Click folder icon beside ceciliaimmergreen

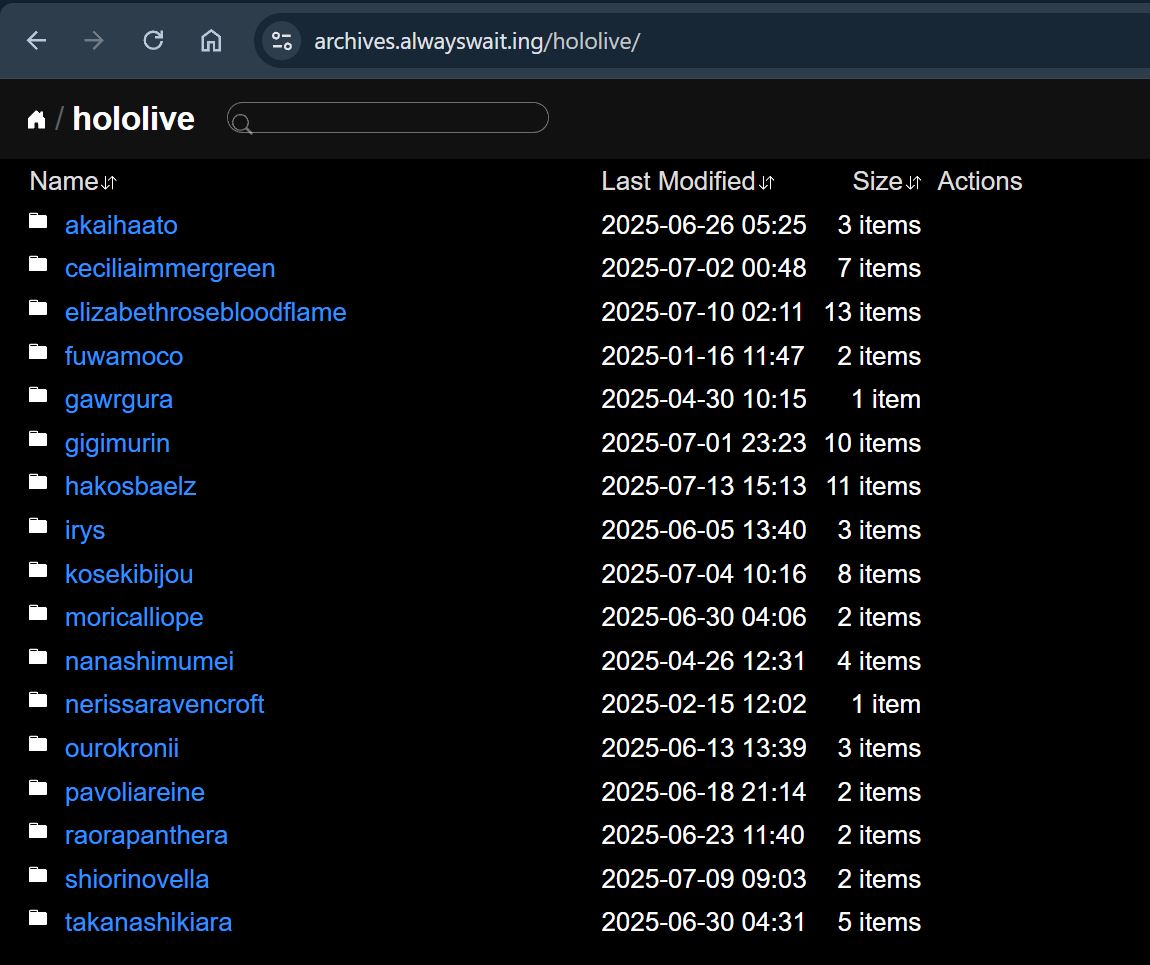38,264
